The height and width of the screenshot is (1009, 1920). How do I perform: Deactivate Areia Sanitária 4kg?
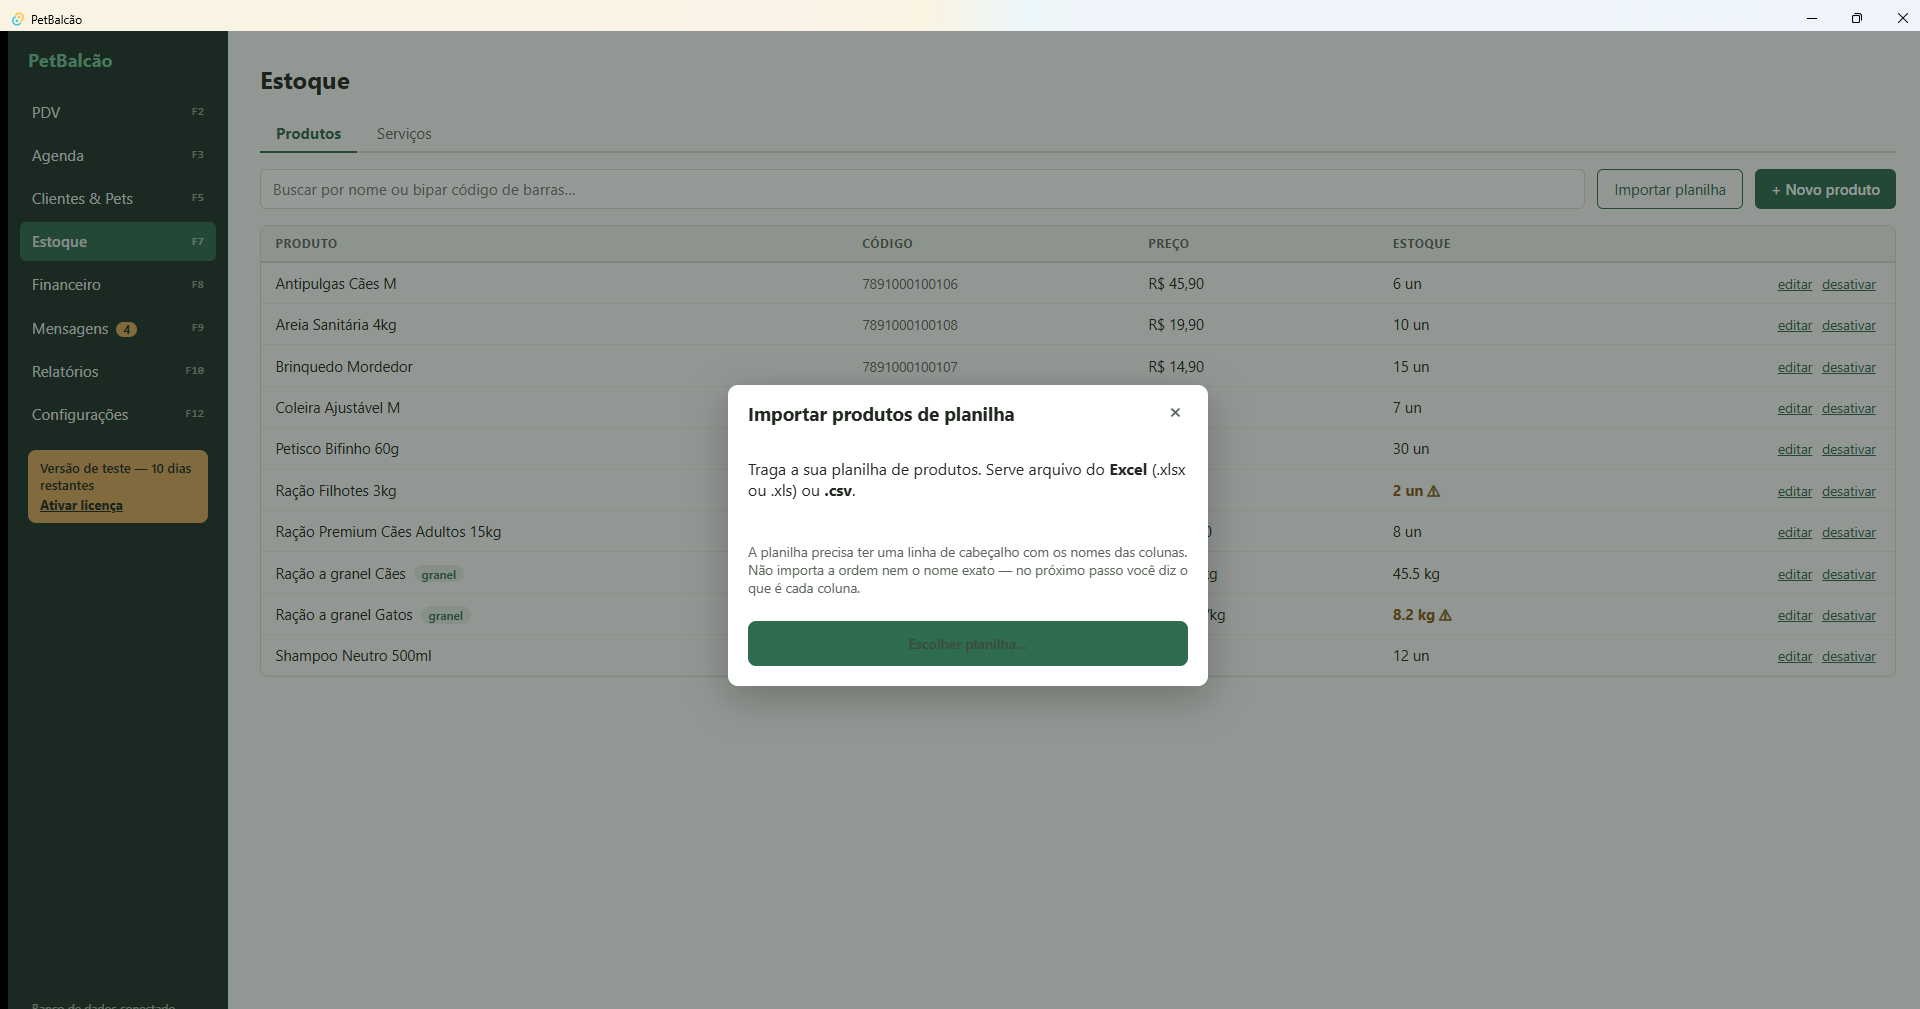pos(1849,326)
